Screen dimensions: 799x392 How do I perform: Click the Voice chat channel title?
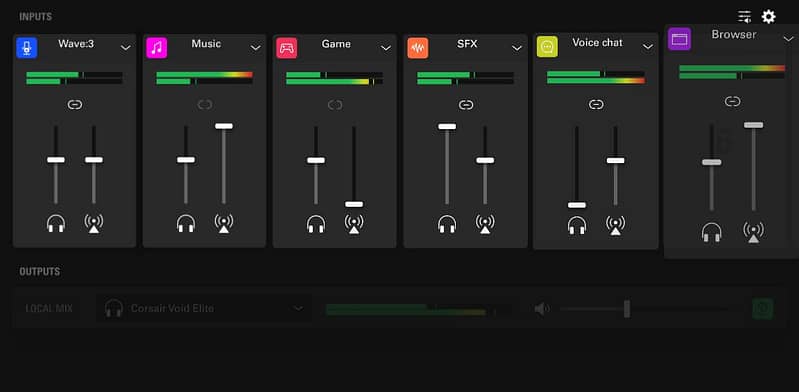(597, 43)
